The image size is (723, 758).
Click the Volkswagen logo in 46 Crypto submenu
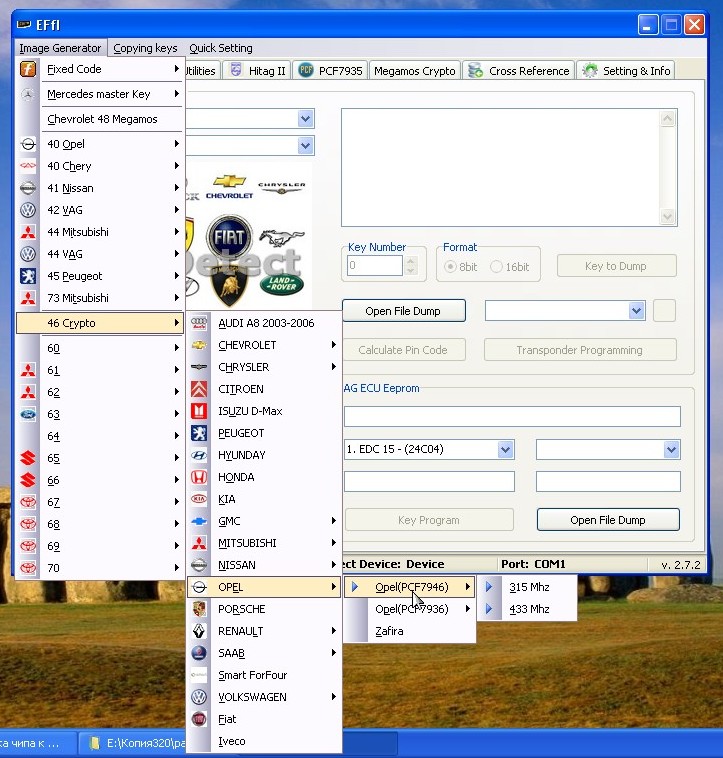click(199, 697)
